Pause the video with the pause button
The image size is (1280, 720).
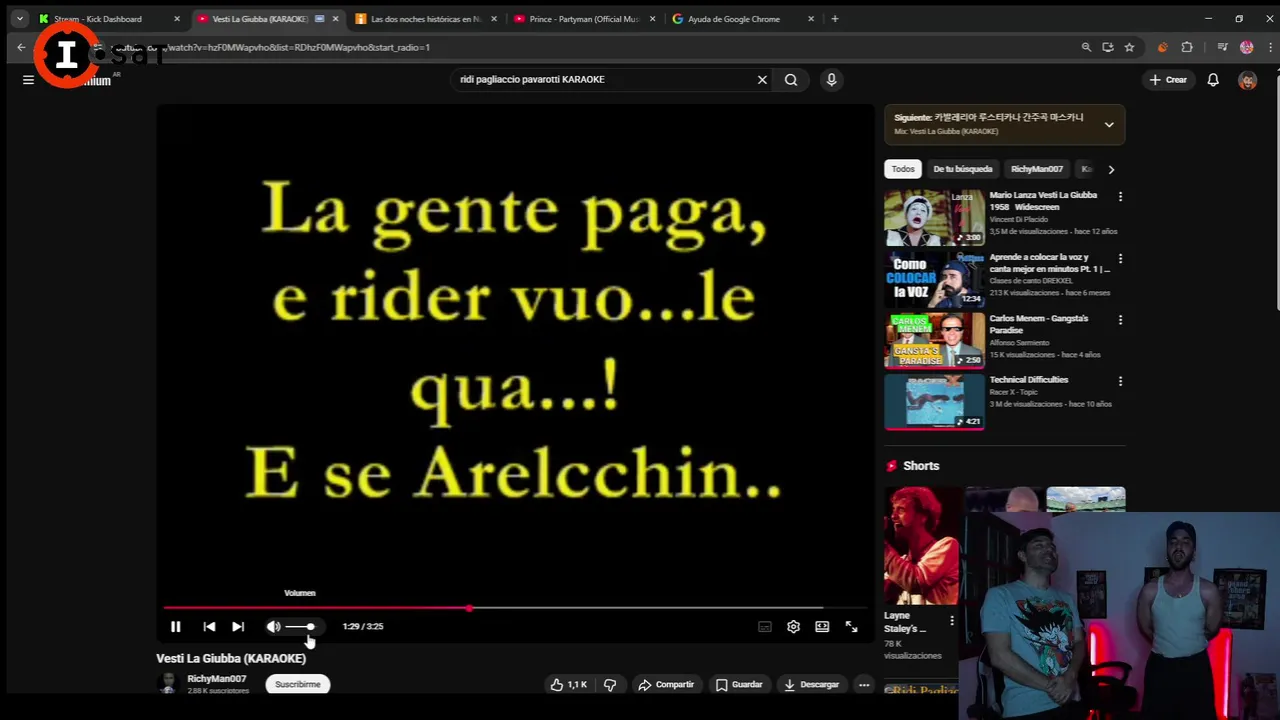tap(175, 626)
